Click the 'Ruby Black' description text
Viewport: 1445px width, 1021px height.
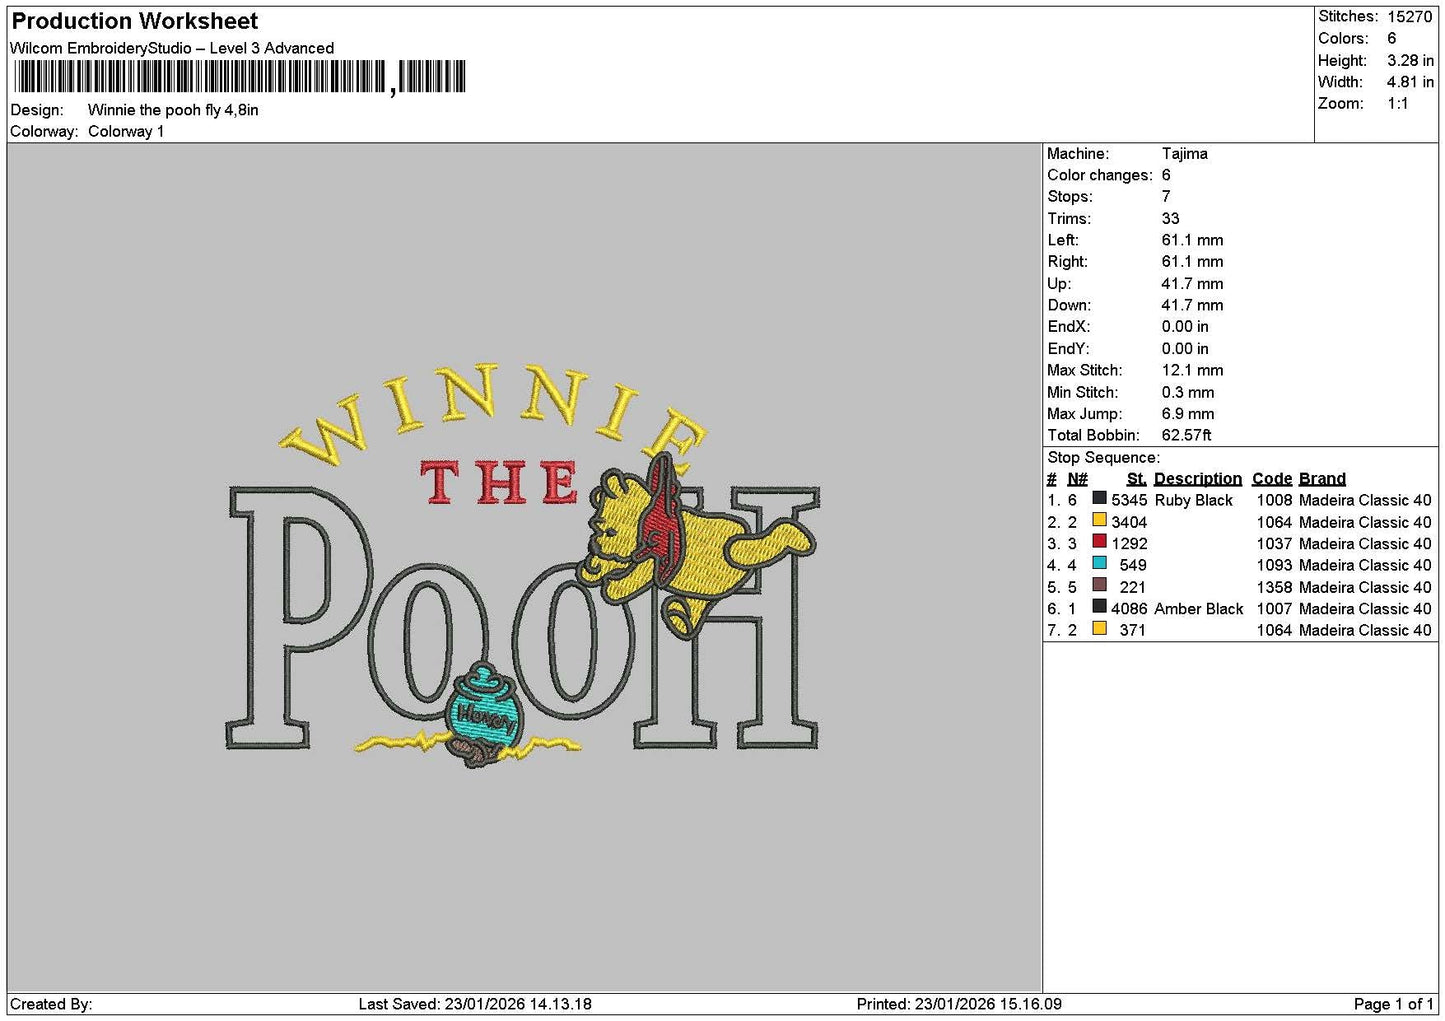tap(1194, 500)
